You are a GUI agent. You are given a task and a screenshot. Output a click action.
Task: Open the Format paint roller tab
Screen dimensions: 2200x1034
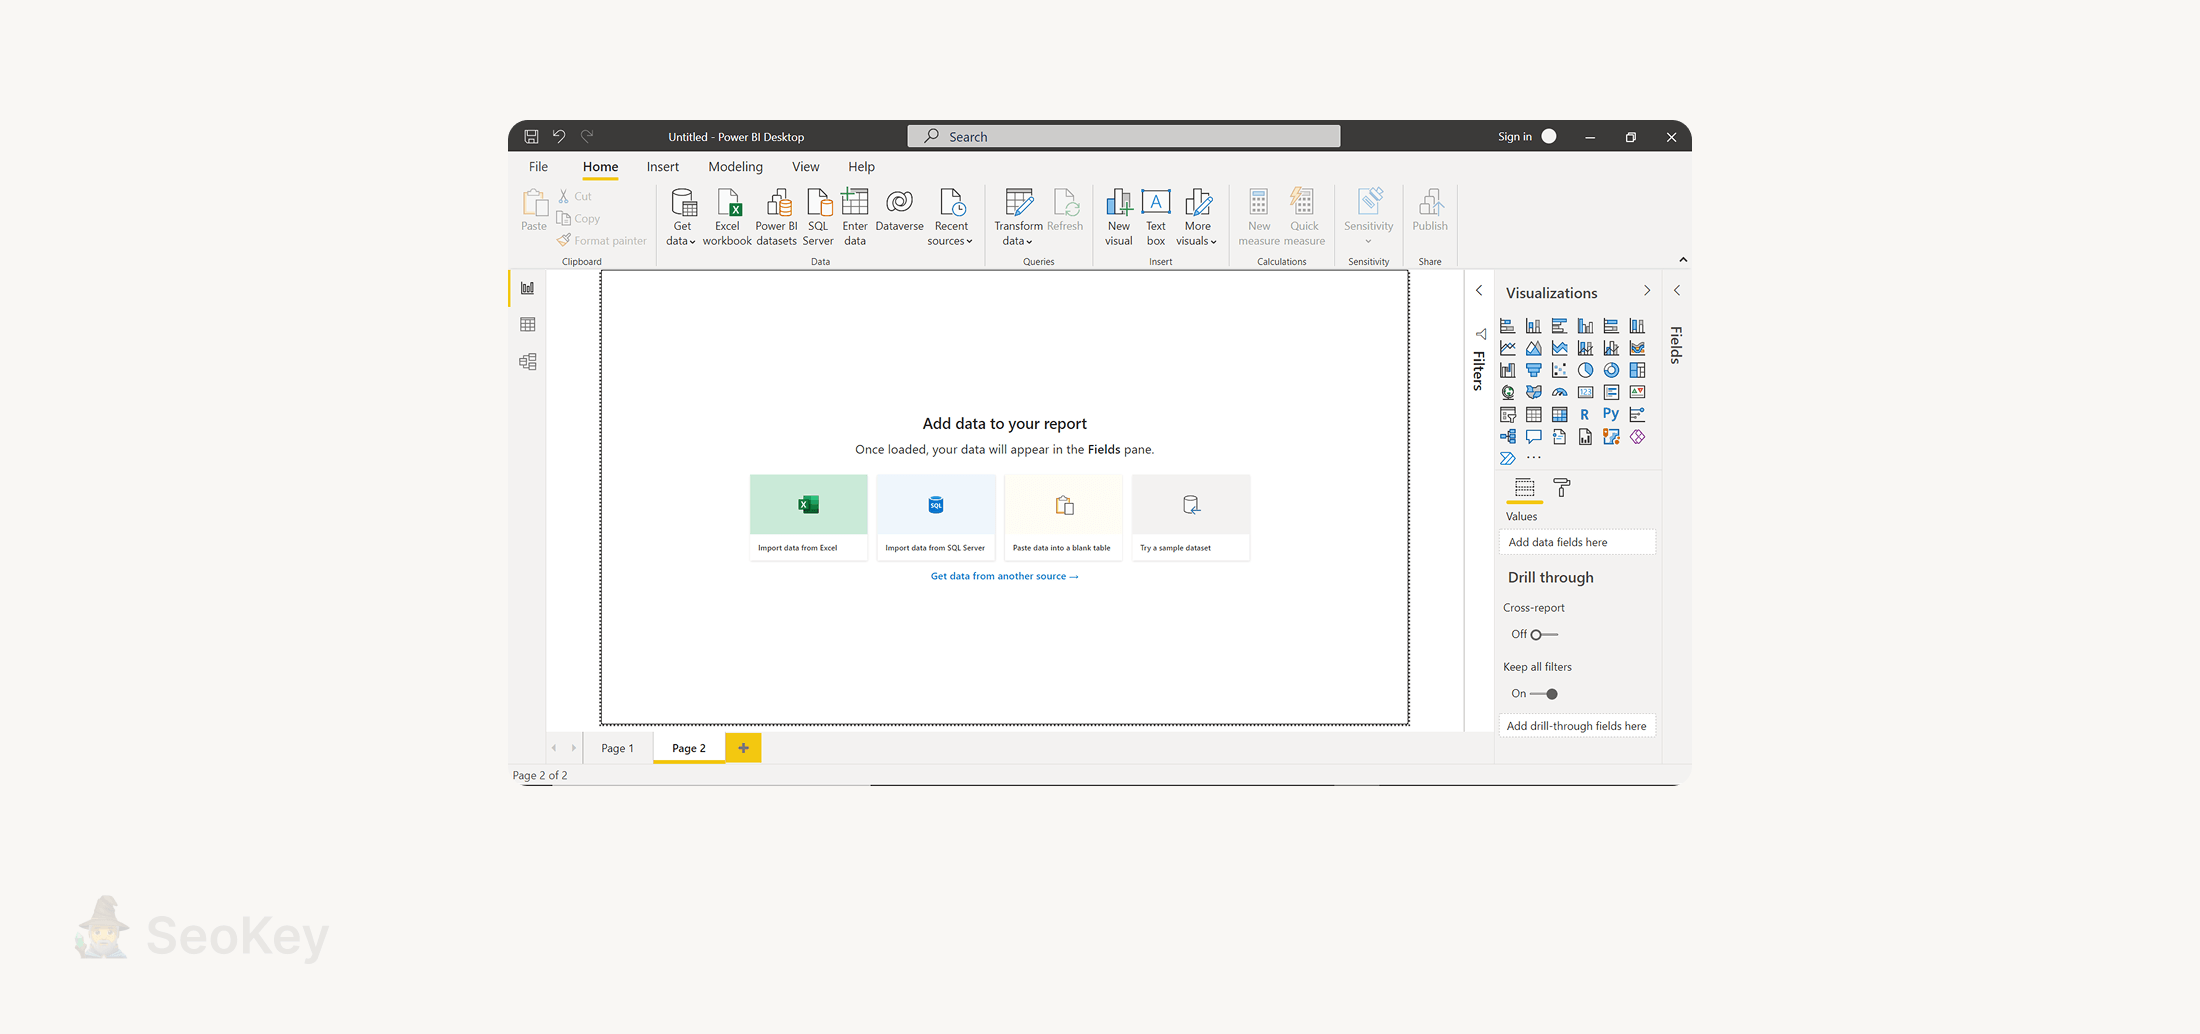[1562, 488]
